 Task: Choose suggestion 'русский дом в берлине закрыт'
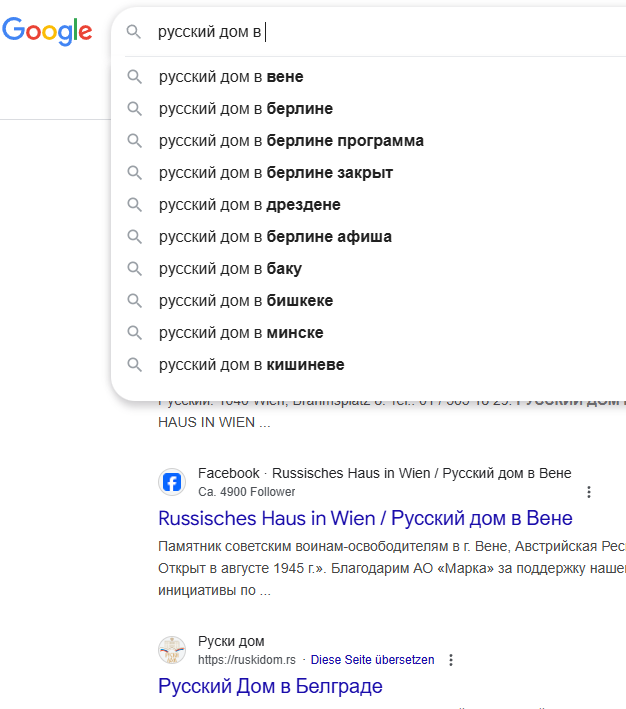coord(276,173)
